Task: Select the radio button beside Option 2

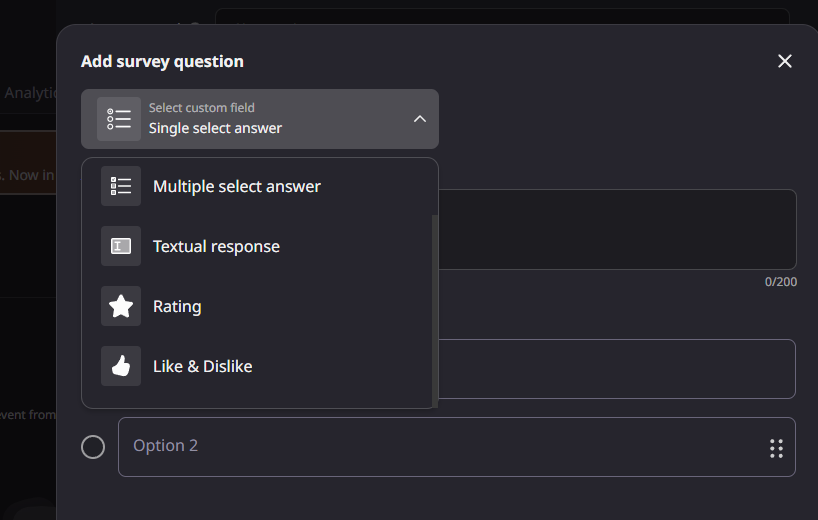Action: [x=93, y=447]
